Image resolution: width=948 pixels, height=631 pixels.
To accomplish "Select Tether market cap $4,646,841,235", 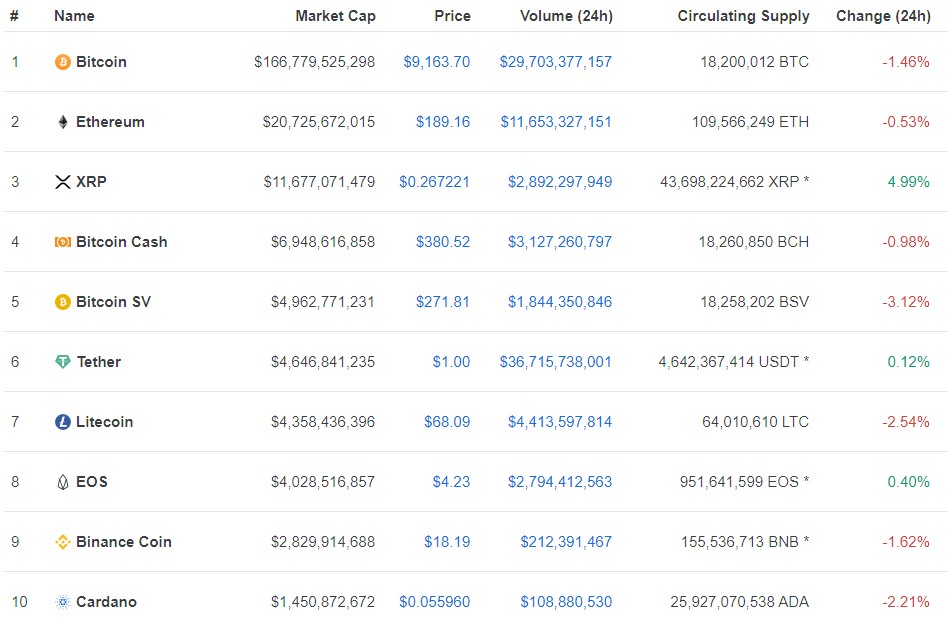I will point(323,361).
